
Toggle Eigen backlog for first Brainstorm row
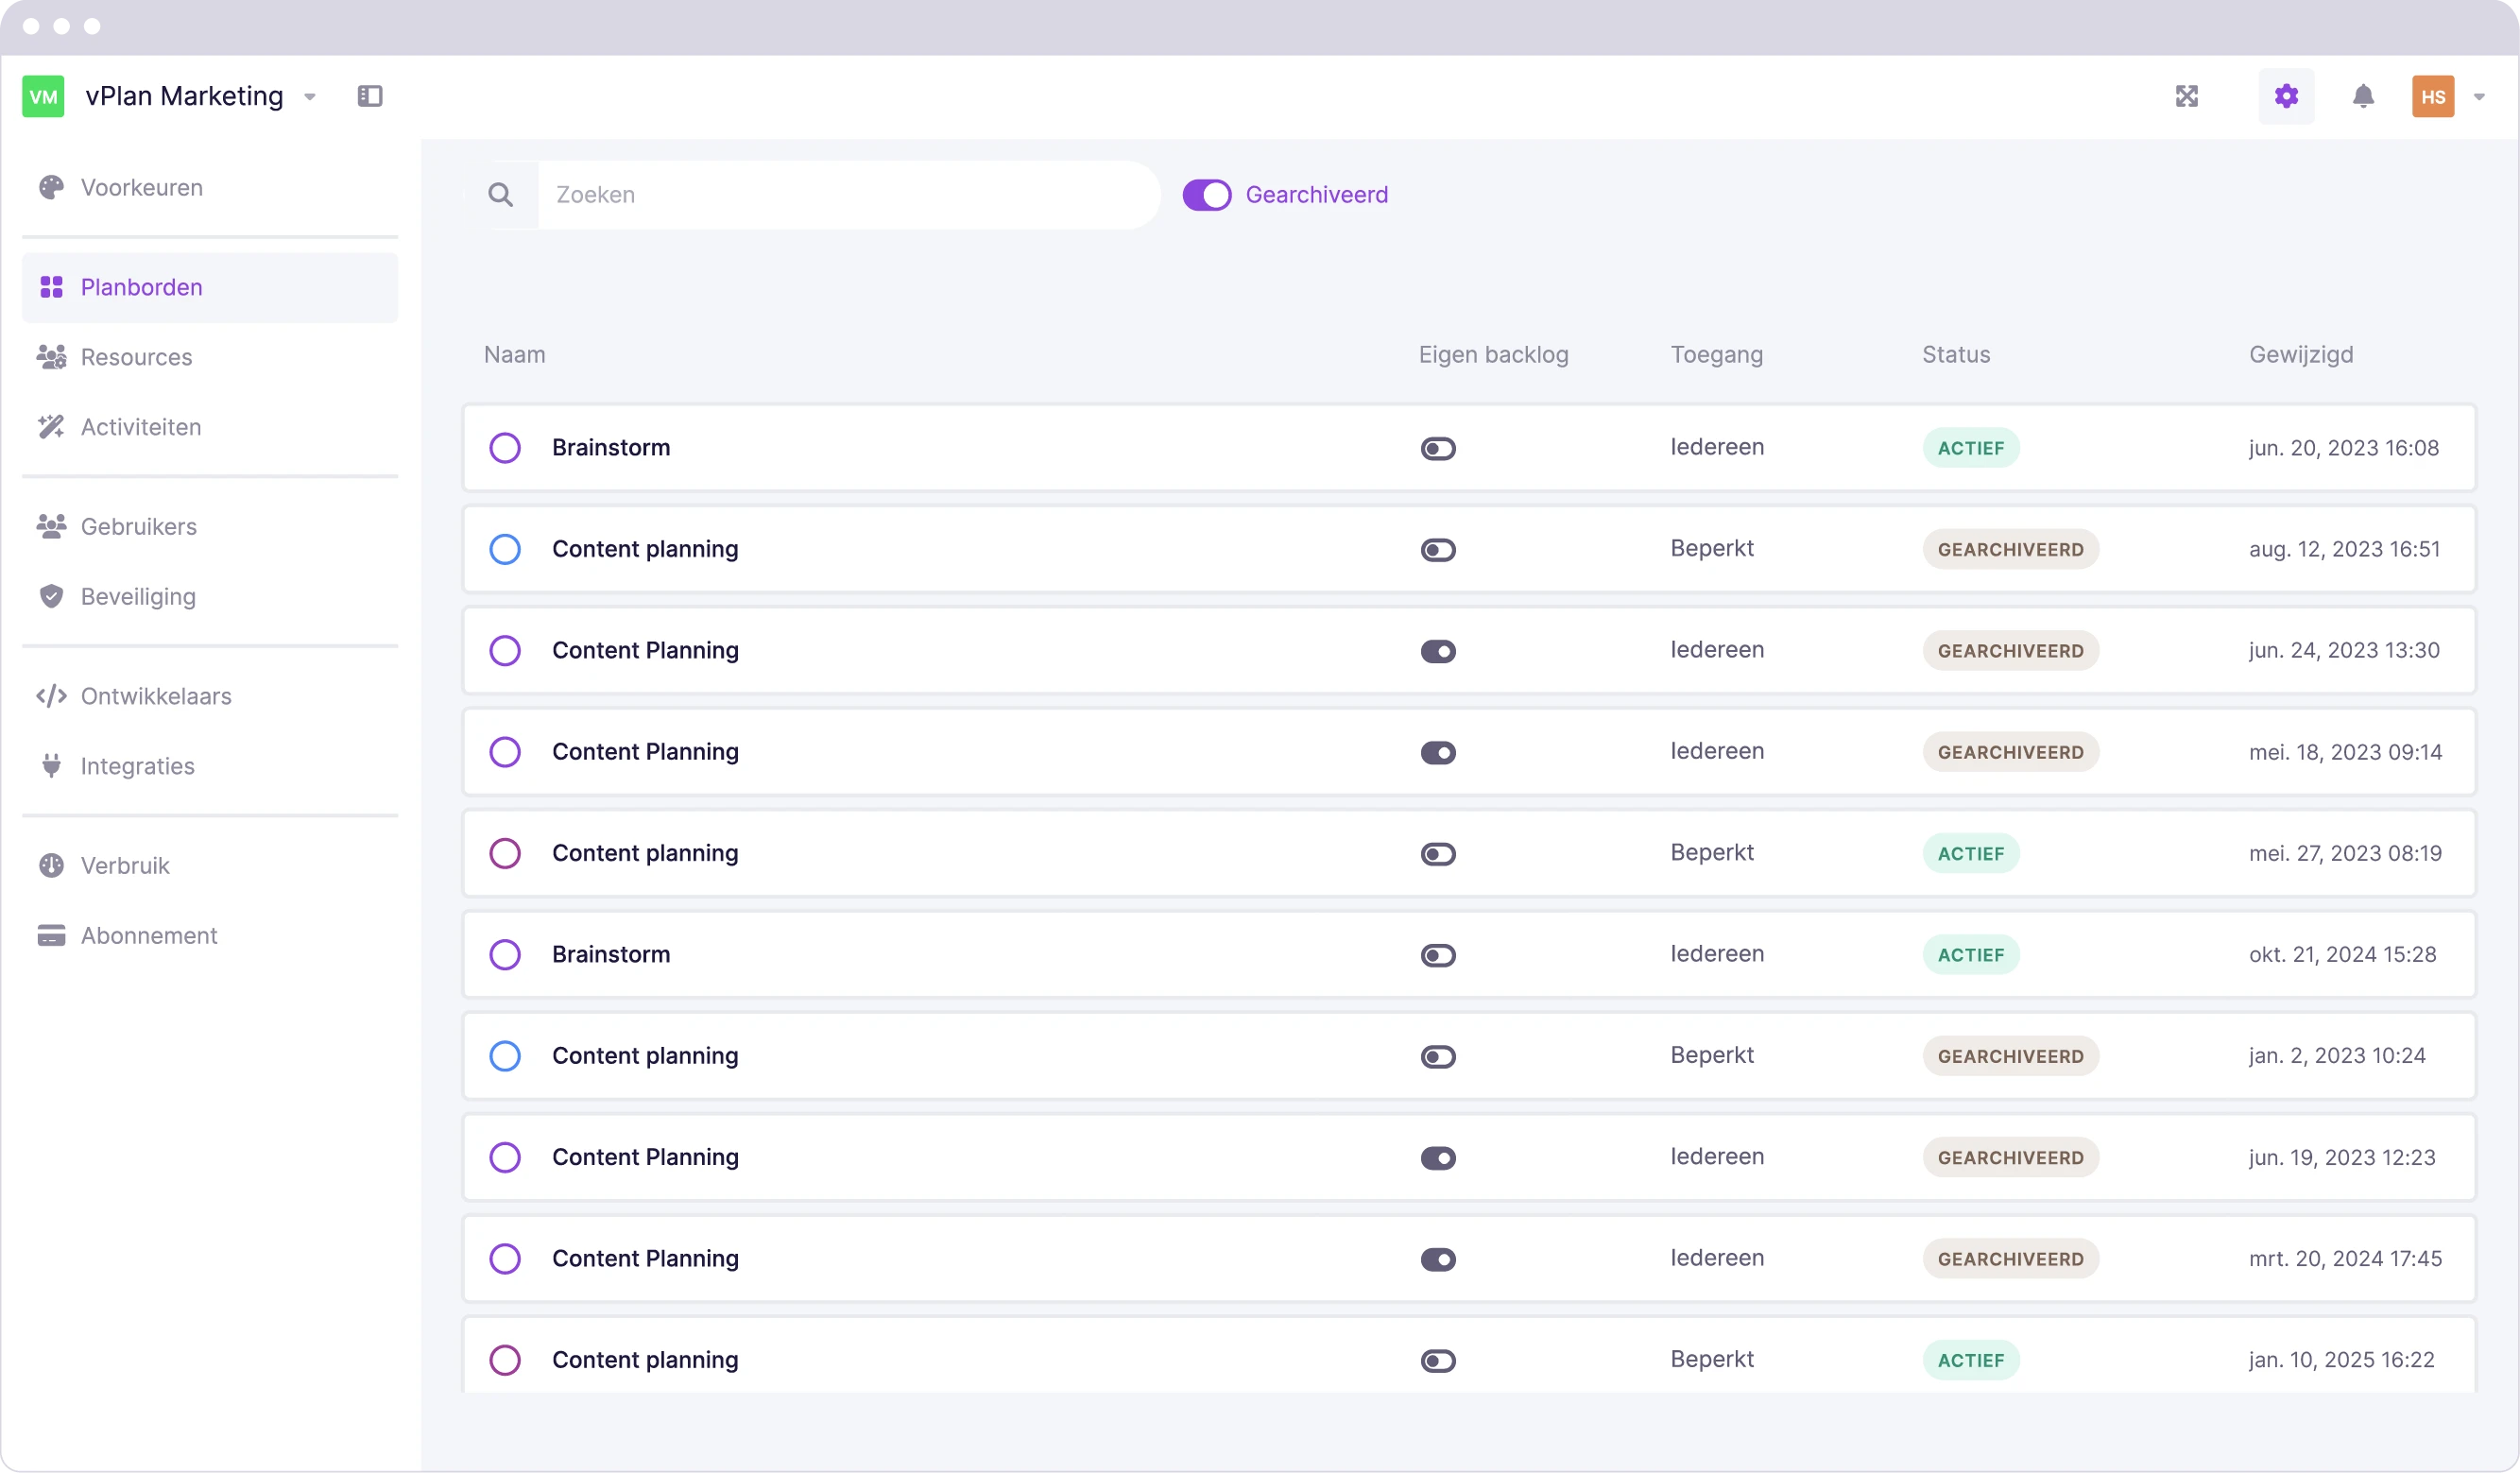click(1438, 448)
